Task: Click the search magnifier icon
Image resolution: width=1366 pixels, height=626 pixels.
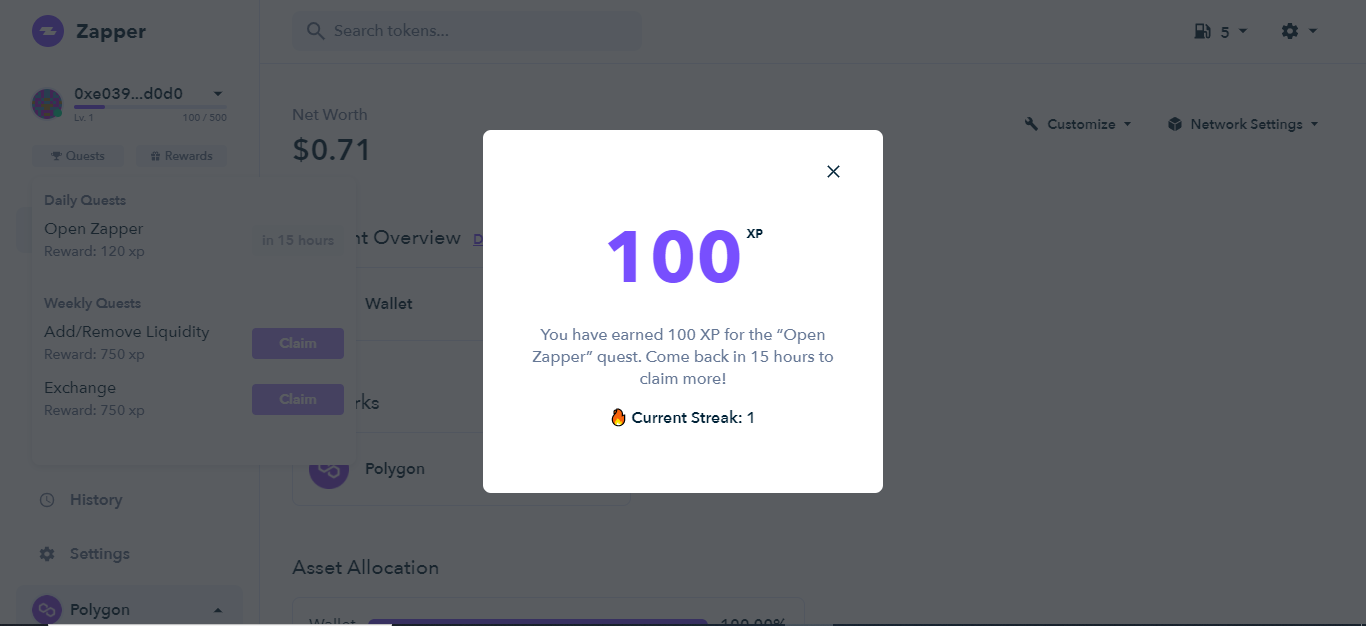Action: point(315,31)
